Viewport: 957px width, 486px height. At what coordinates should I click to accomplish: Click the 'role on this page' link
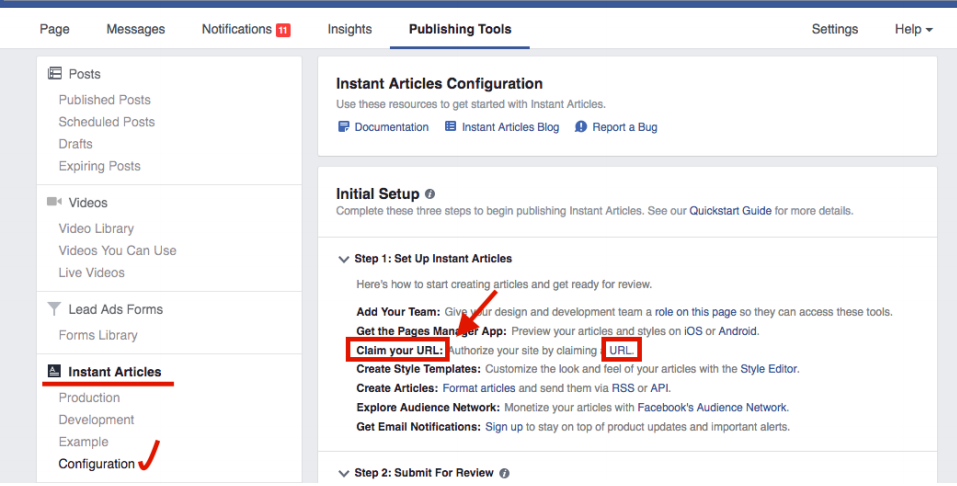tap(696, 312)
